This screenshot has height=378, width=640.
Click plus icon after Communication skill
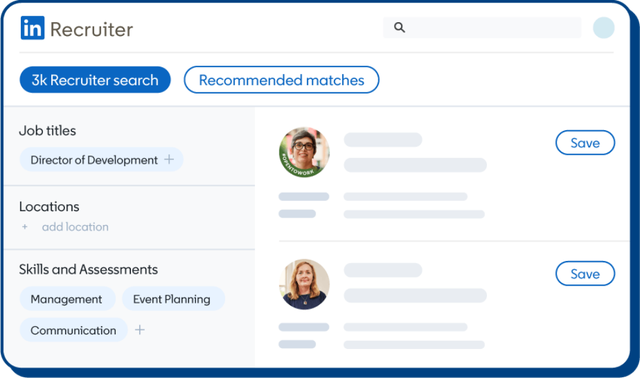tap(140, 330)
